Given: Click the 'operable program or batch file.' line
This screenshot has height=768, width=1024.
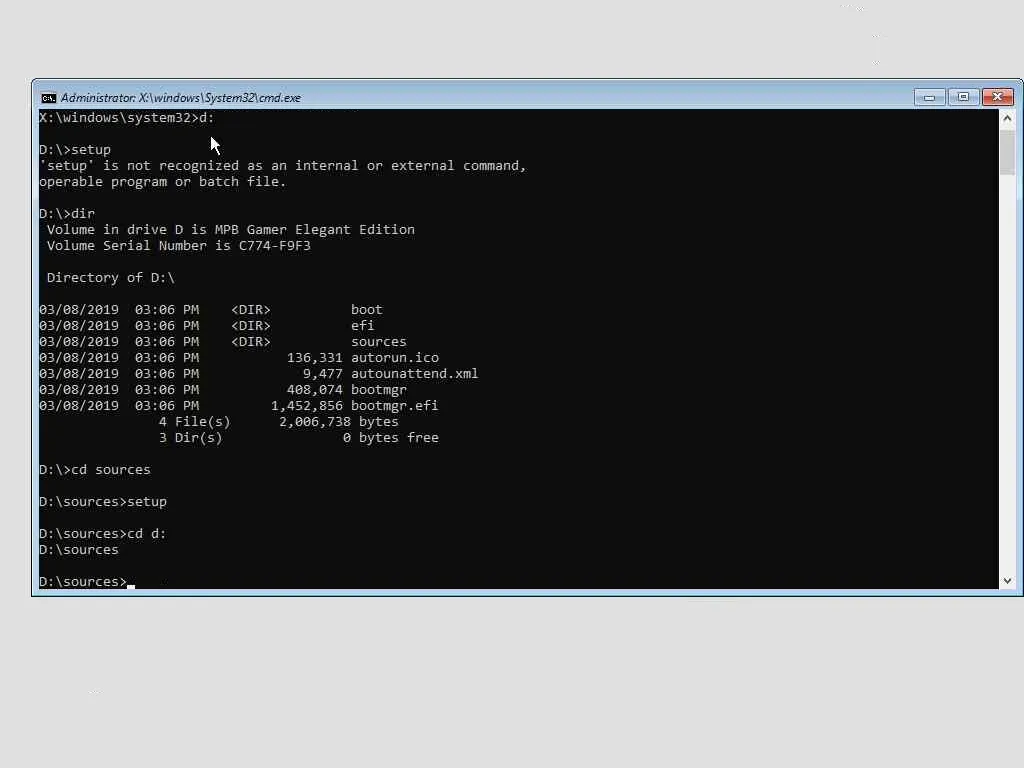Looking at the screenshot, I should pyautogui.click(x=163, y=182).
